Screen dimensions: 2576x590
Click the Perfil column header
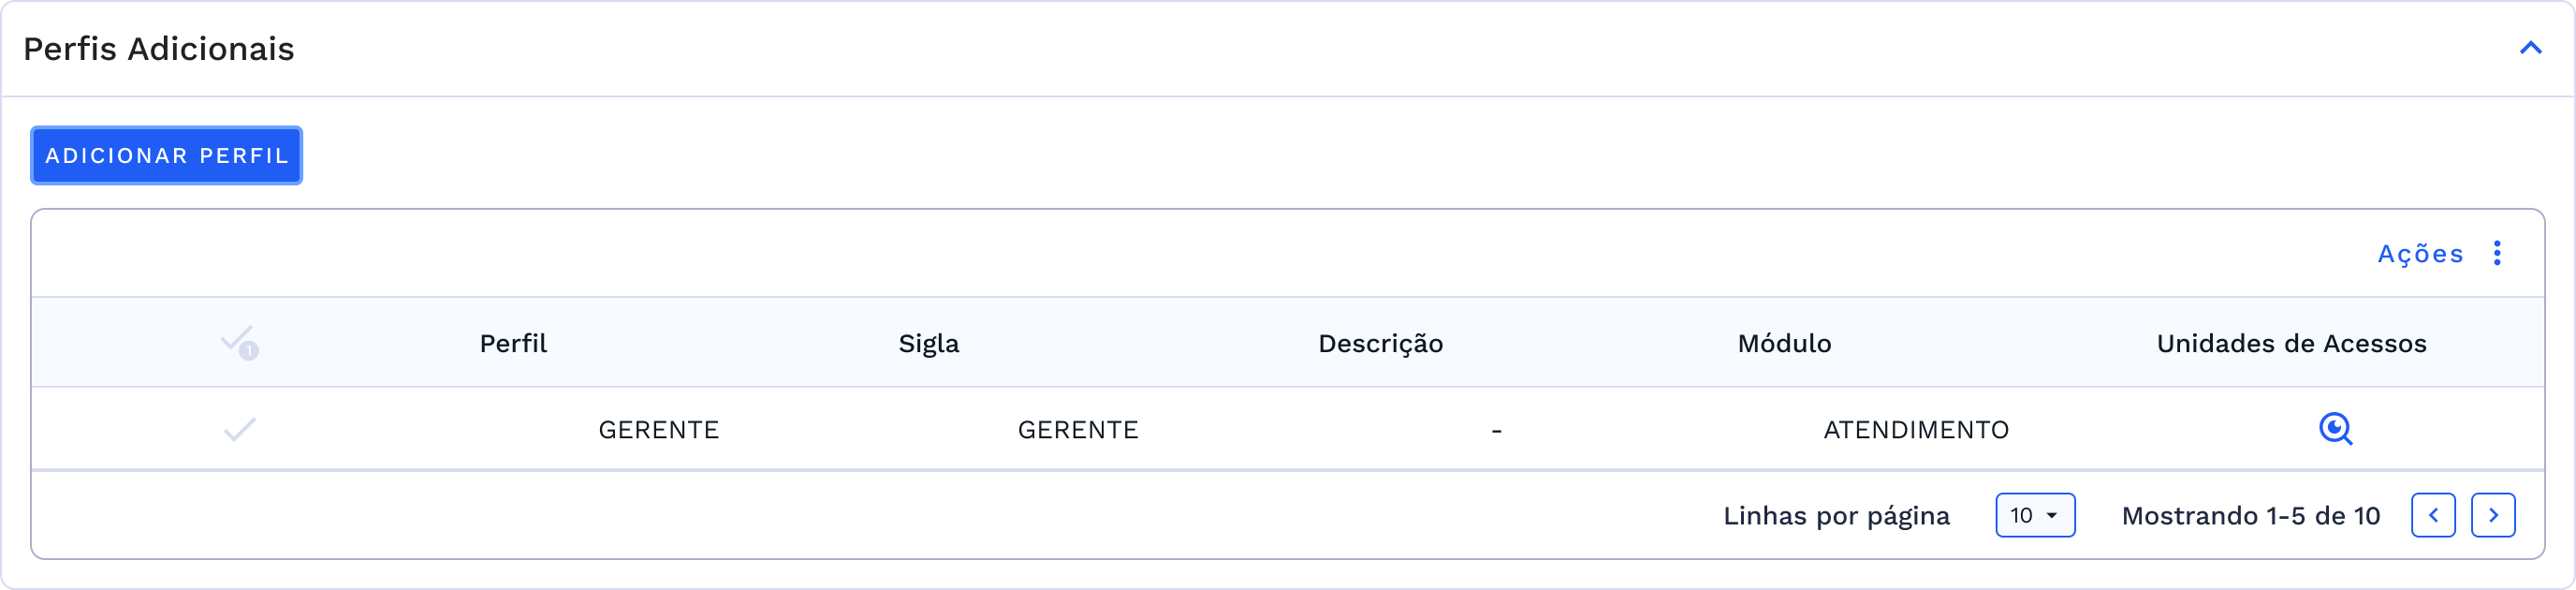(x=512, y=343)
